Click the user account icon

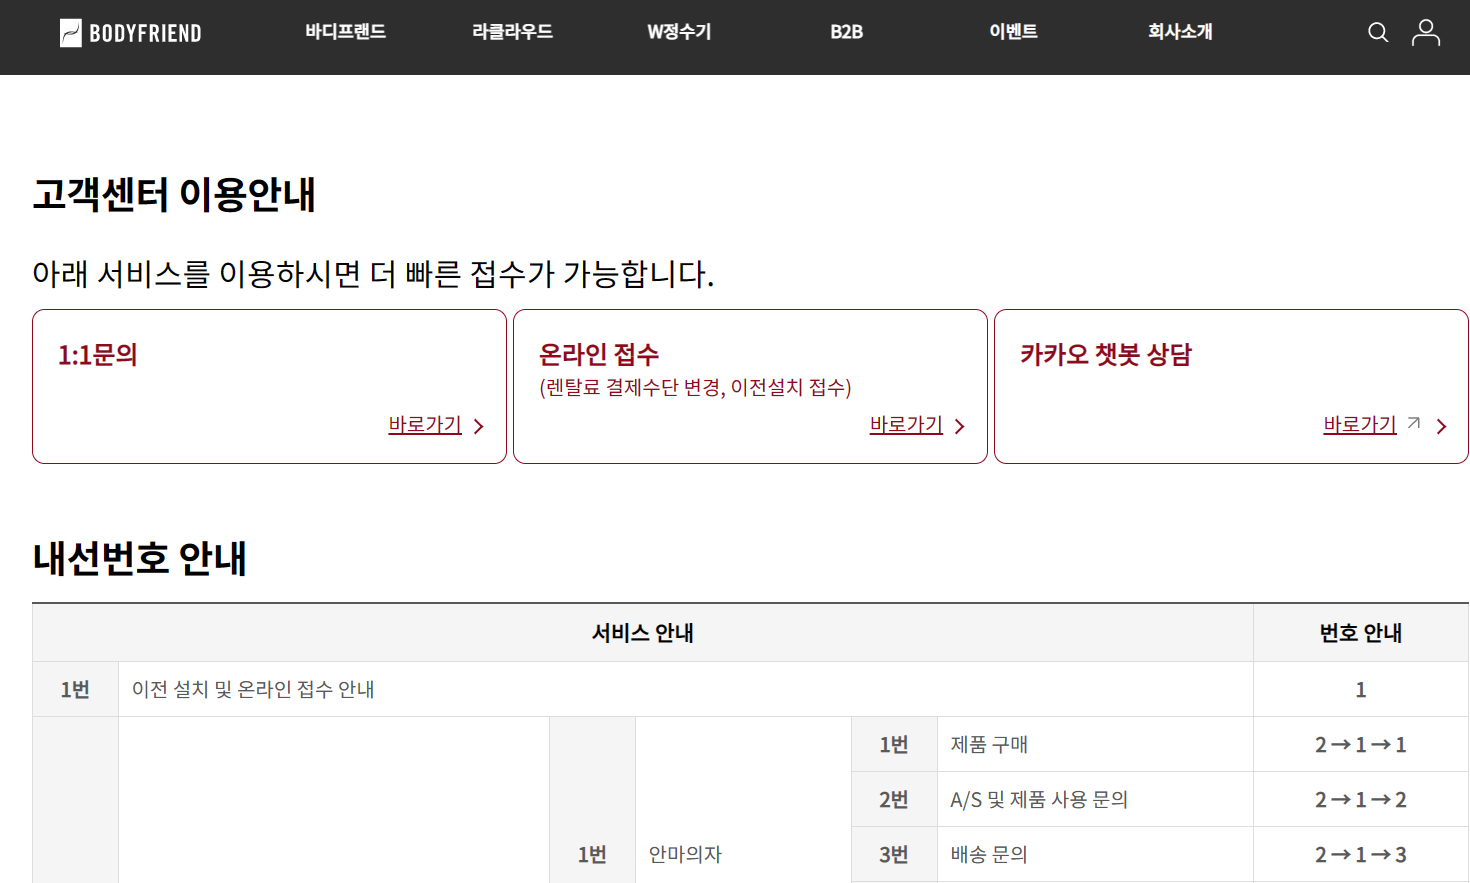1425,32
